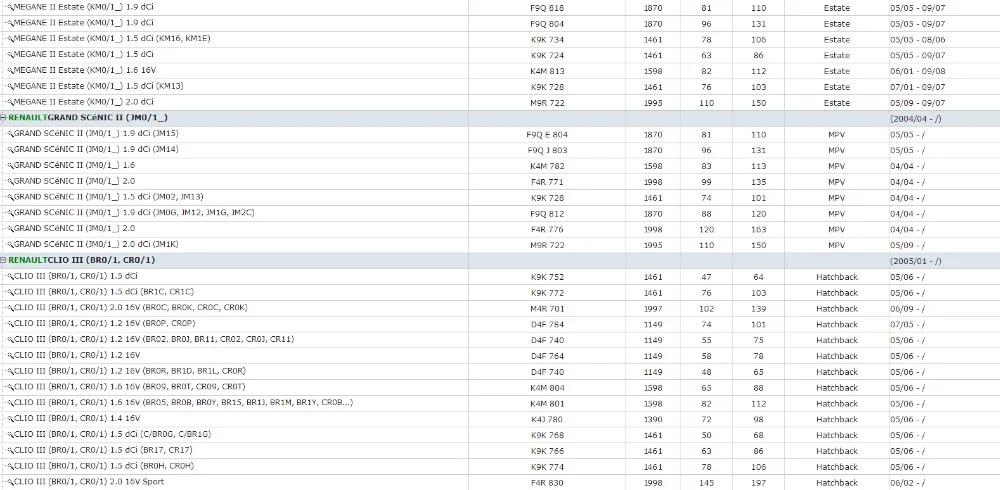Select engine code K4M 801
This screenshot has width=1000, height=490.
coord(547,404)
